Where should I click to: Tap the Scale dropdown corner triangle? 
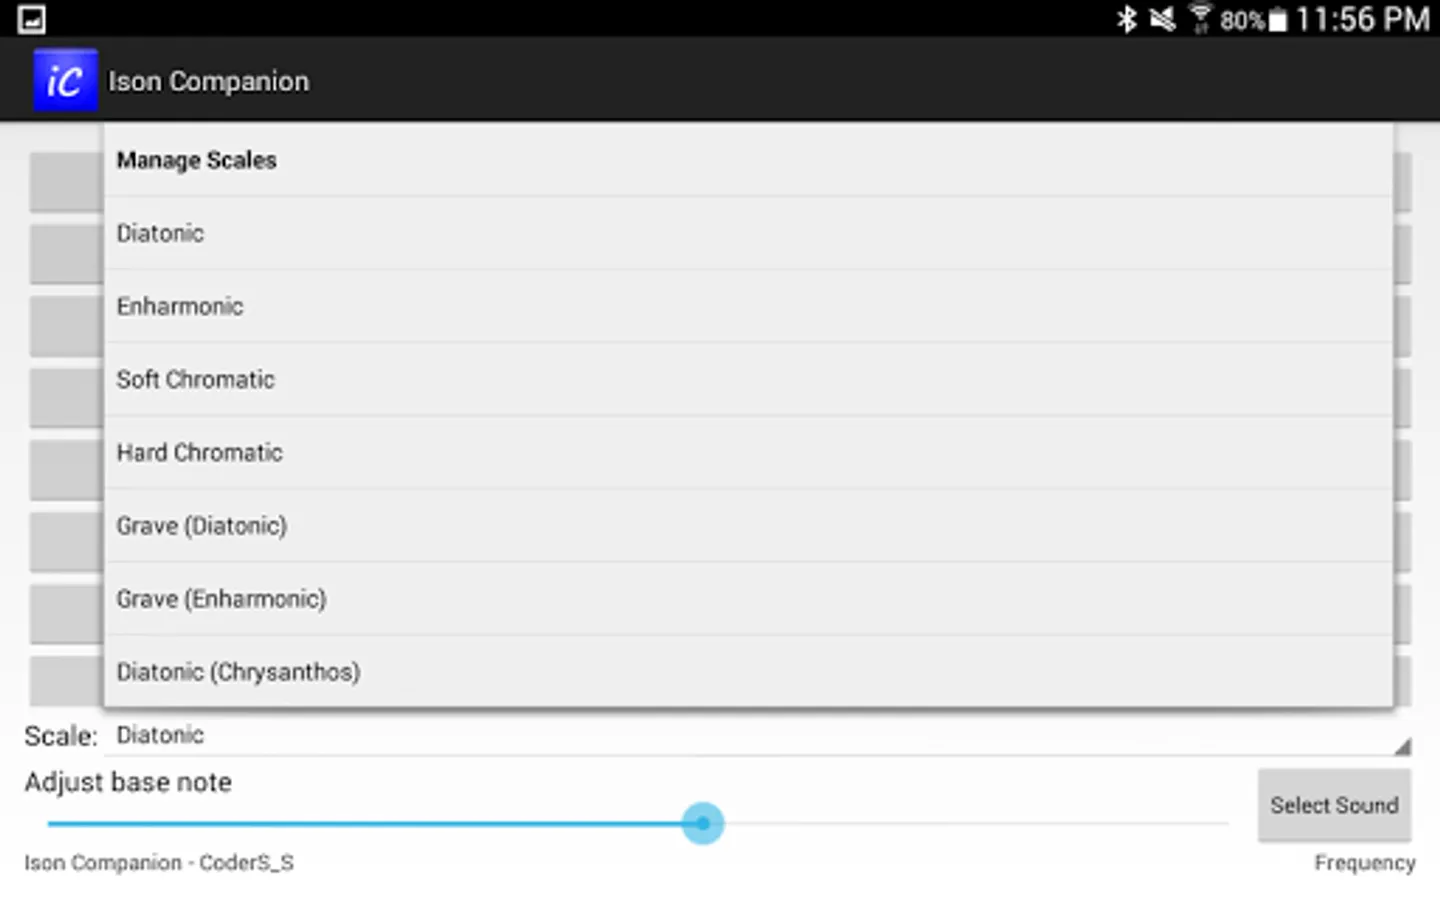point(1403,746)
